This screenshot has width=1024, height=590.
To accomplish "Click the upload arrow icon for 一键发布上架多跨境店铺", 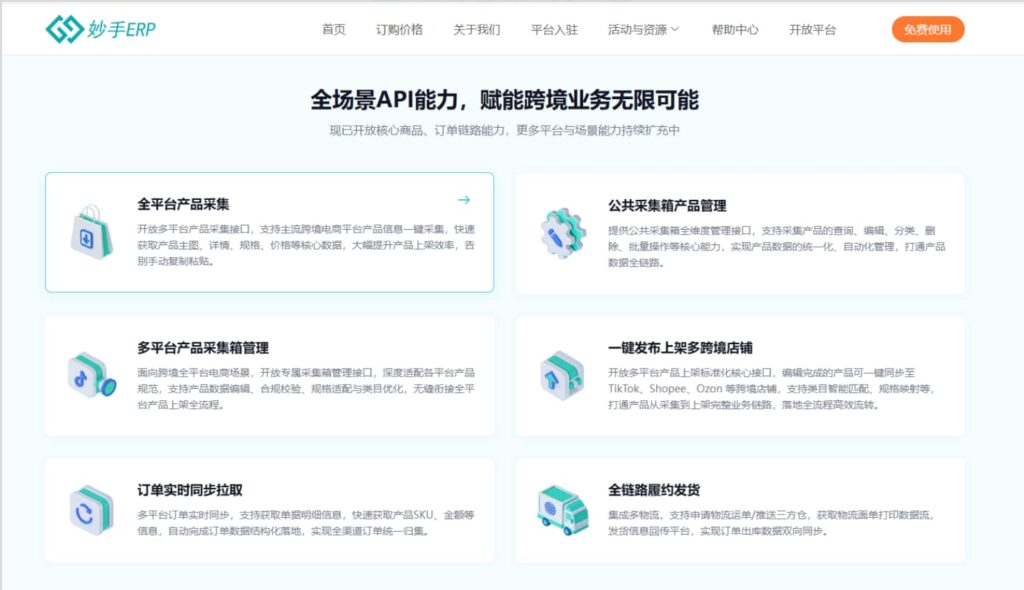I will [562, 375].
